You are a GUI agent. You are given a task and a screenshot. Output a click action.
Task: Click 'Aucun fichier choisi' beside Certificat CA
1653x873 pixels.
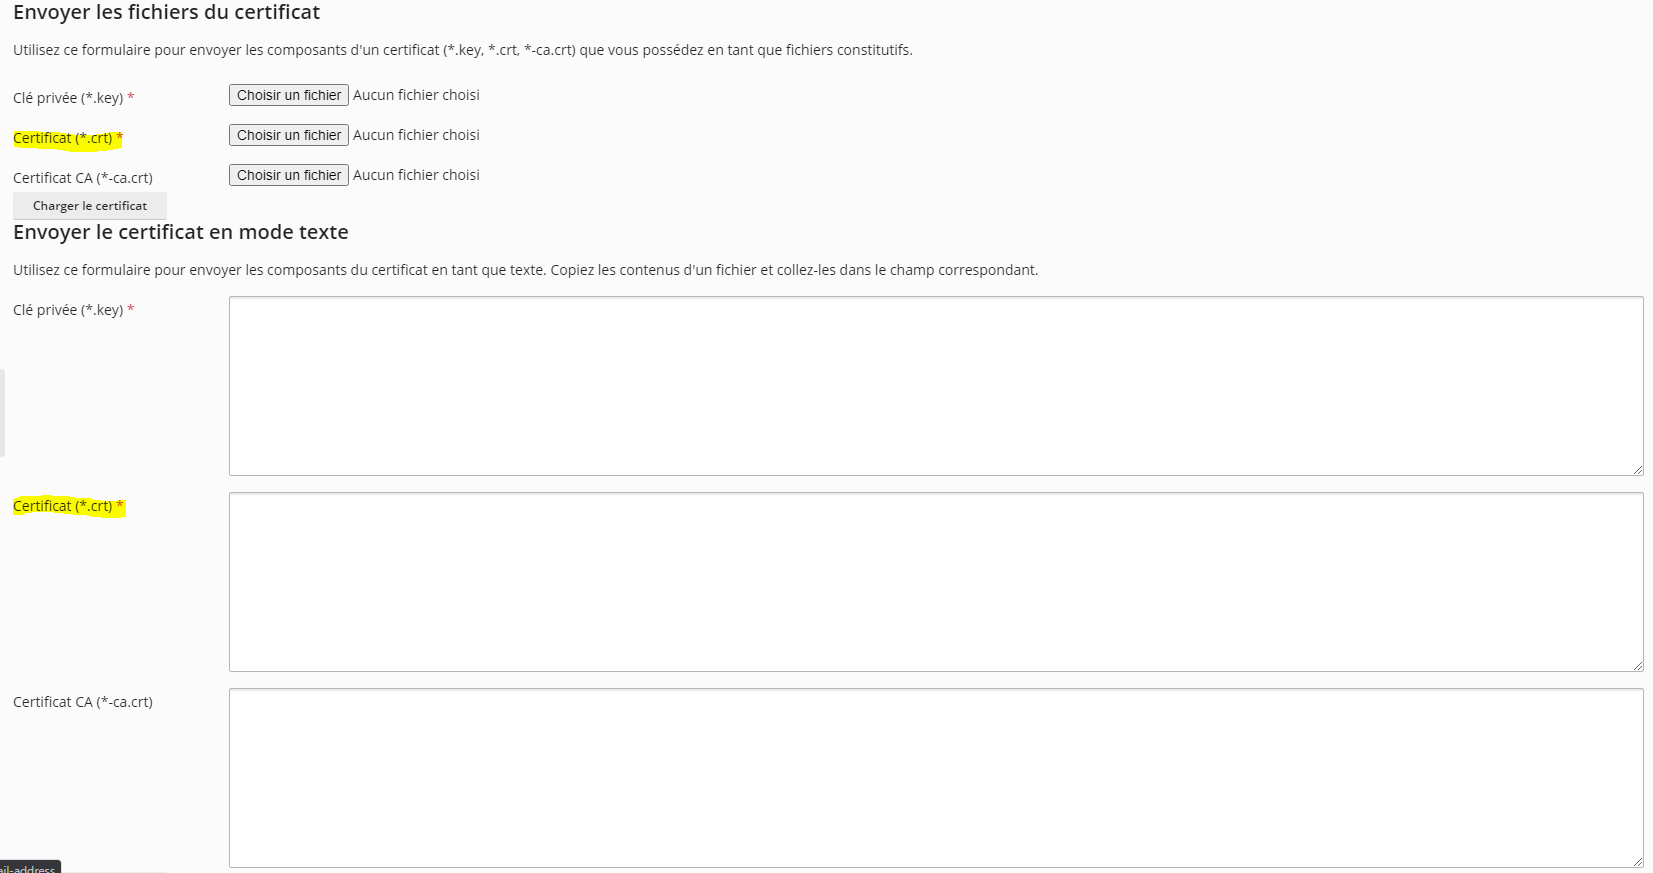(416, 175)
